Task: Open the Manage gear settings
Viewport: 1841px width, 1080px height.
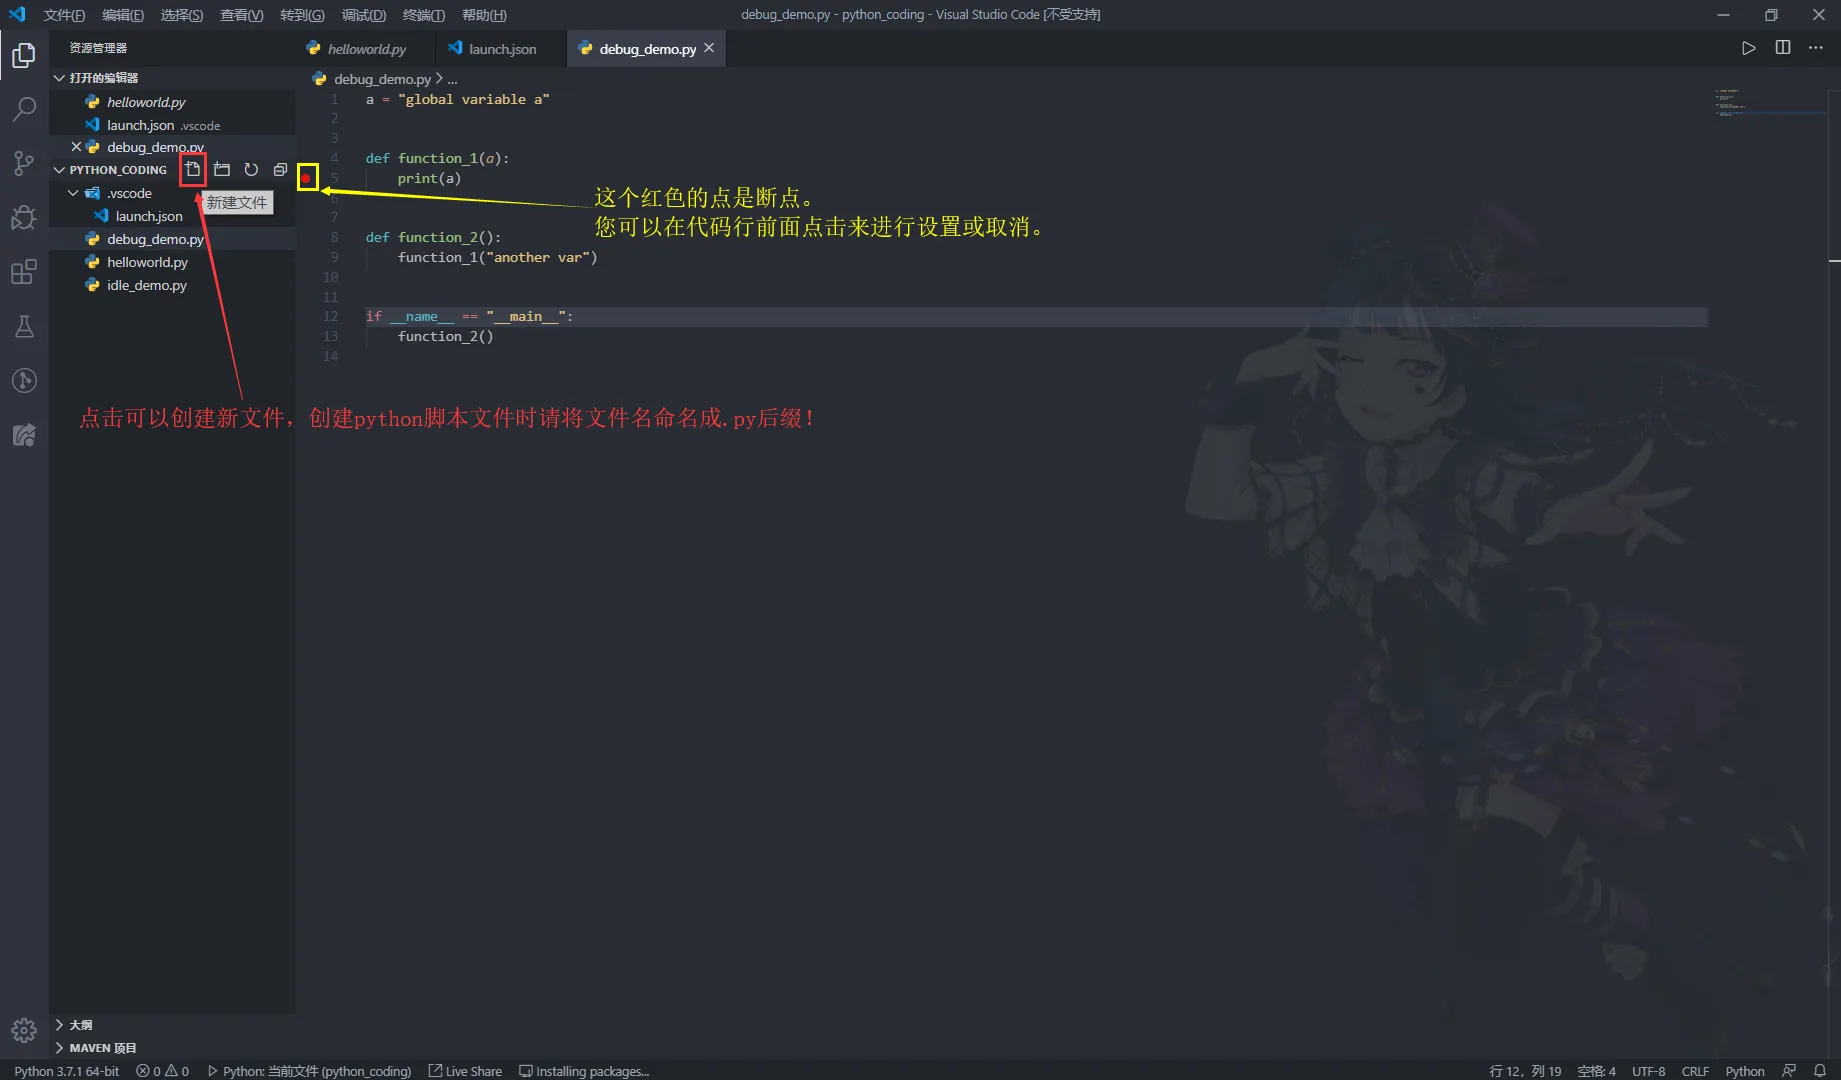Action: (24, 1030)
